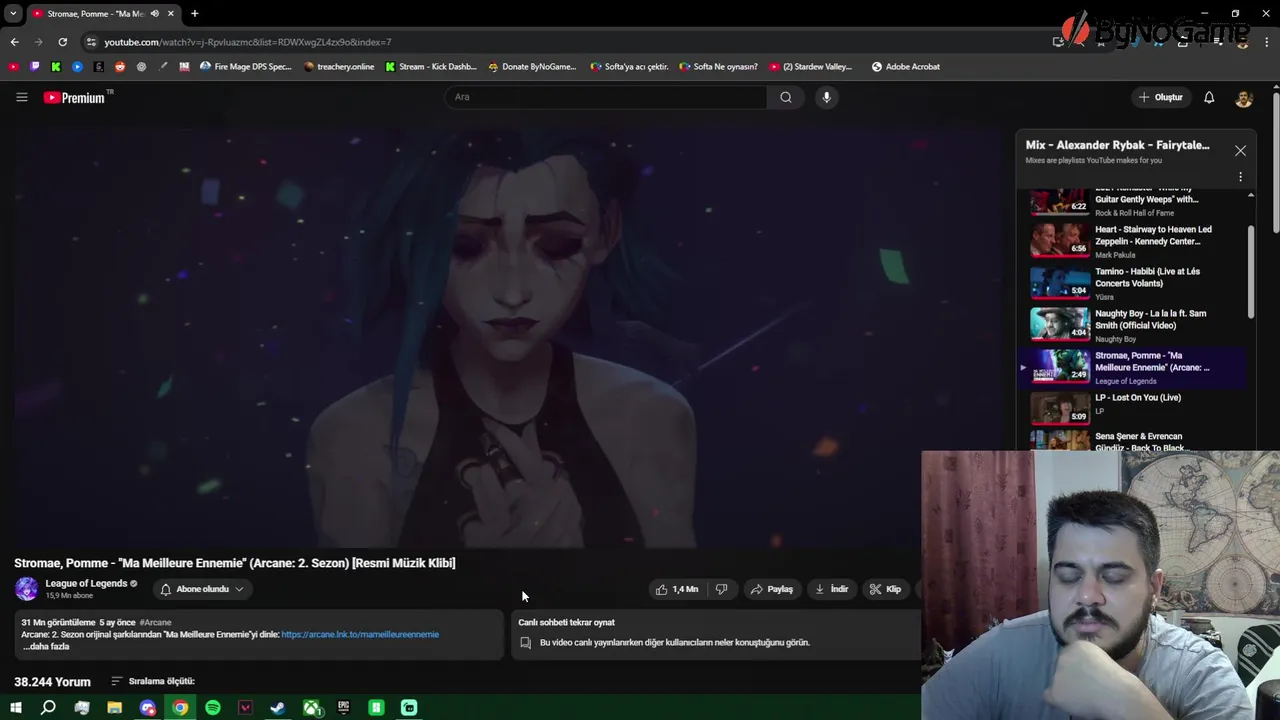The image size is (1280, 720).
Task: Open League of Legends channel avatar
Action: 27,589
